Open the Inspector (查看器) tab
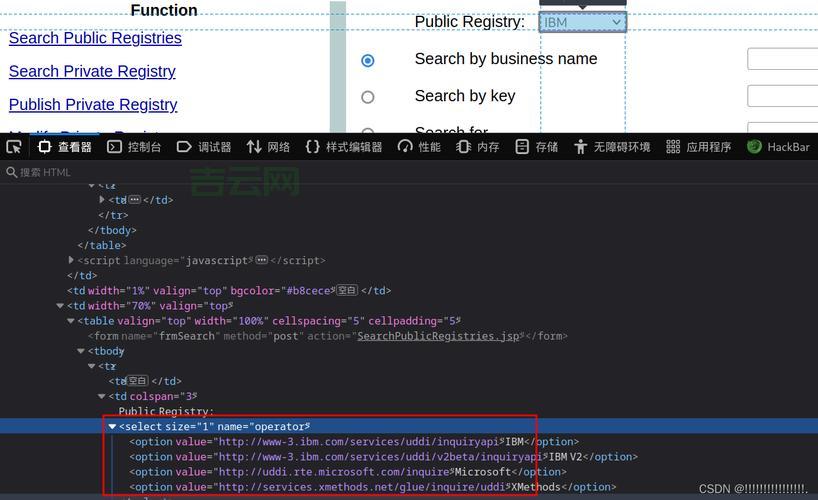Viewport: 818px width, 500px height. pos(65,147)
